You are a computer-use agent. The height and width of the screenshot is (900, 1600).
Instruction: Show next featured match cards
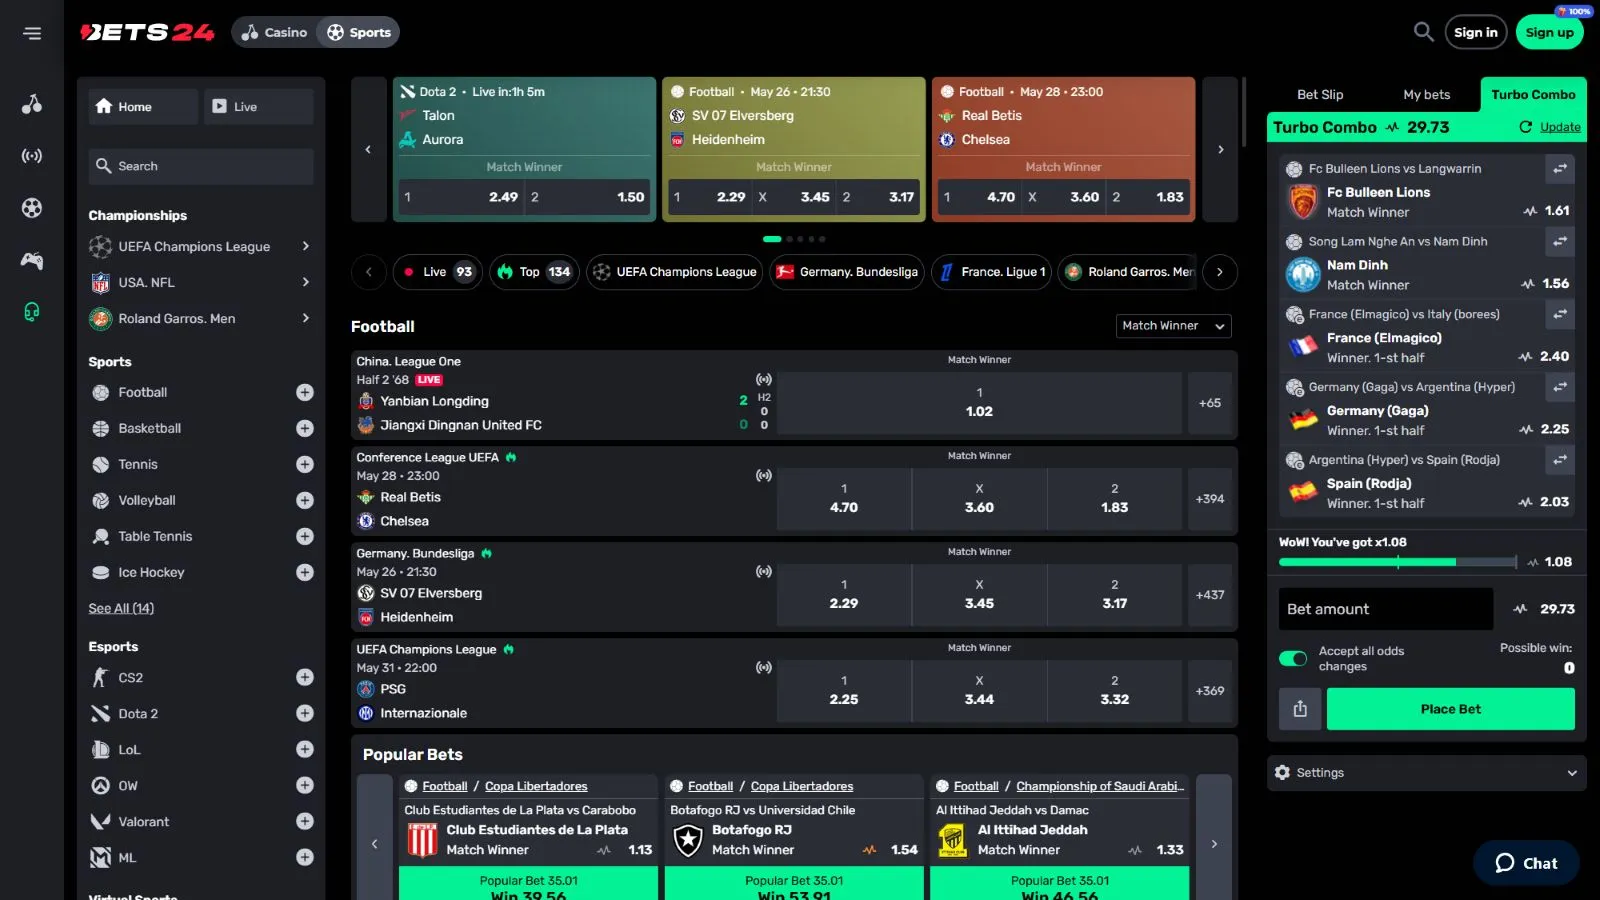coord(1220,150)
